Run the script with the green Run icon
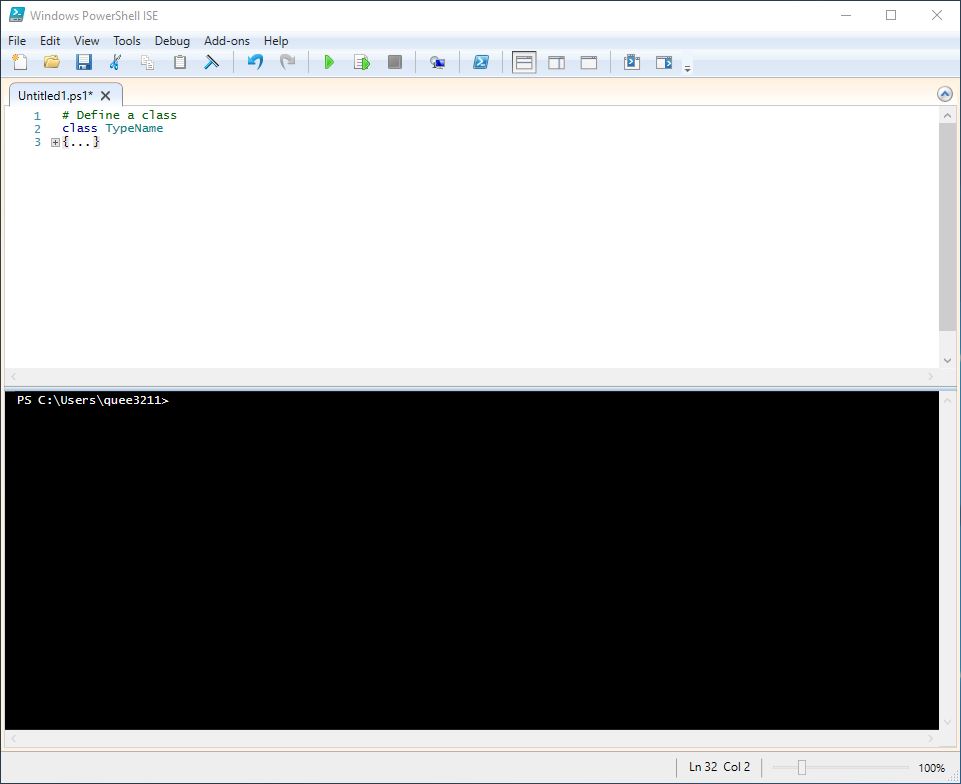 [x=329, y=61]
